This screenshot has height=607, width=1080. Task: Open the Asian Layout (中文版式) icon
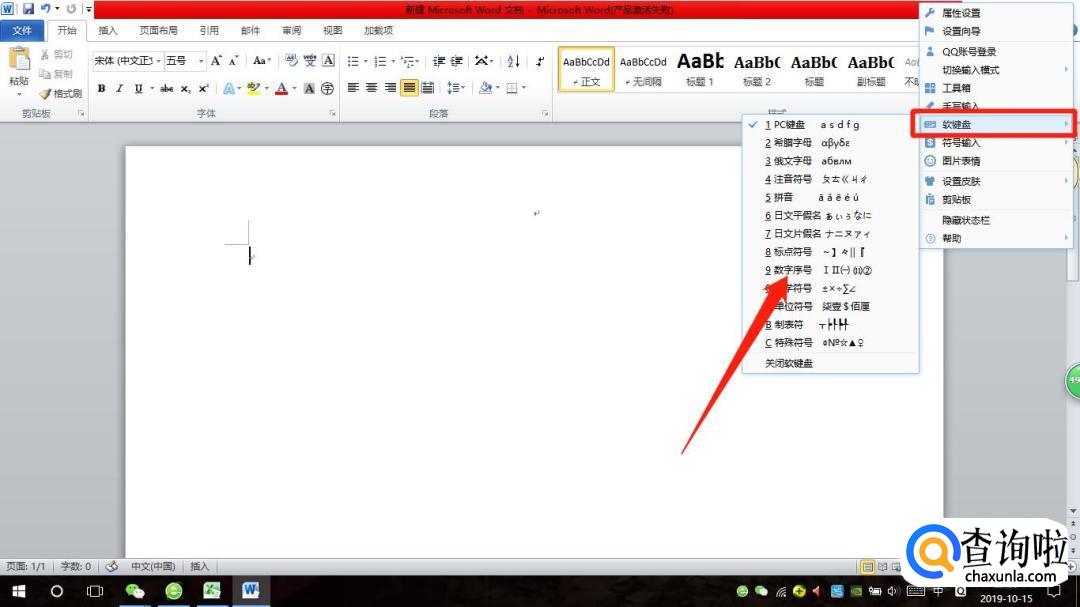(x=481, y=61)
